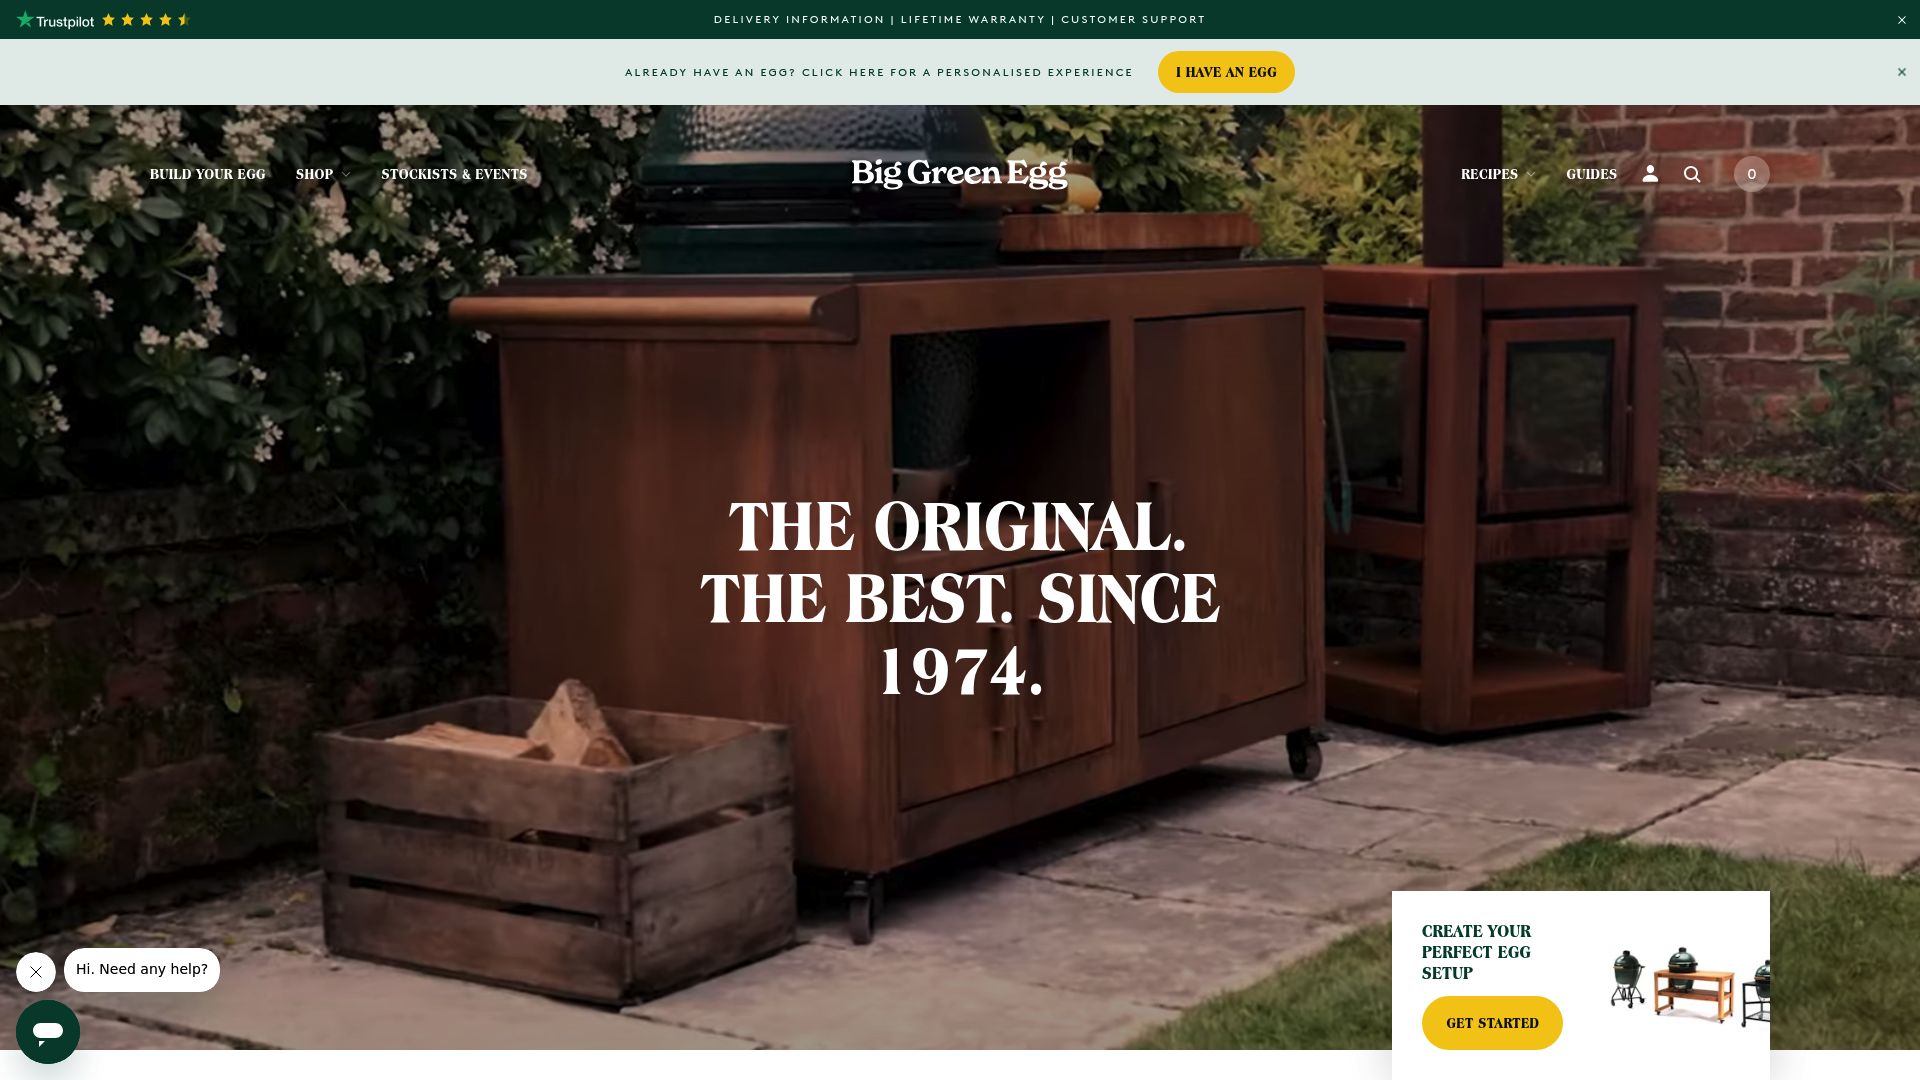
Task: Open the green chat launcher bubble
Action: [48, 1031]
